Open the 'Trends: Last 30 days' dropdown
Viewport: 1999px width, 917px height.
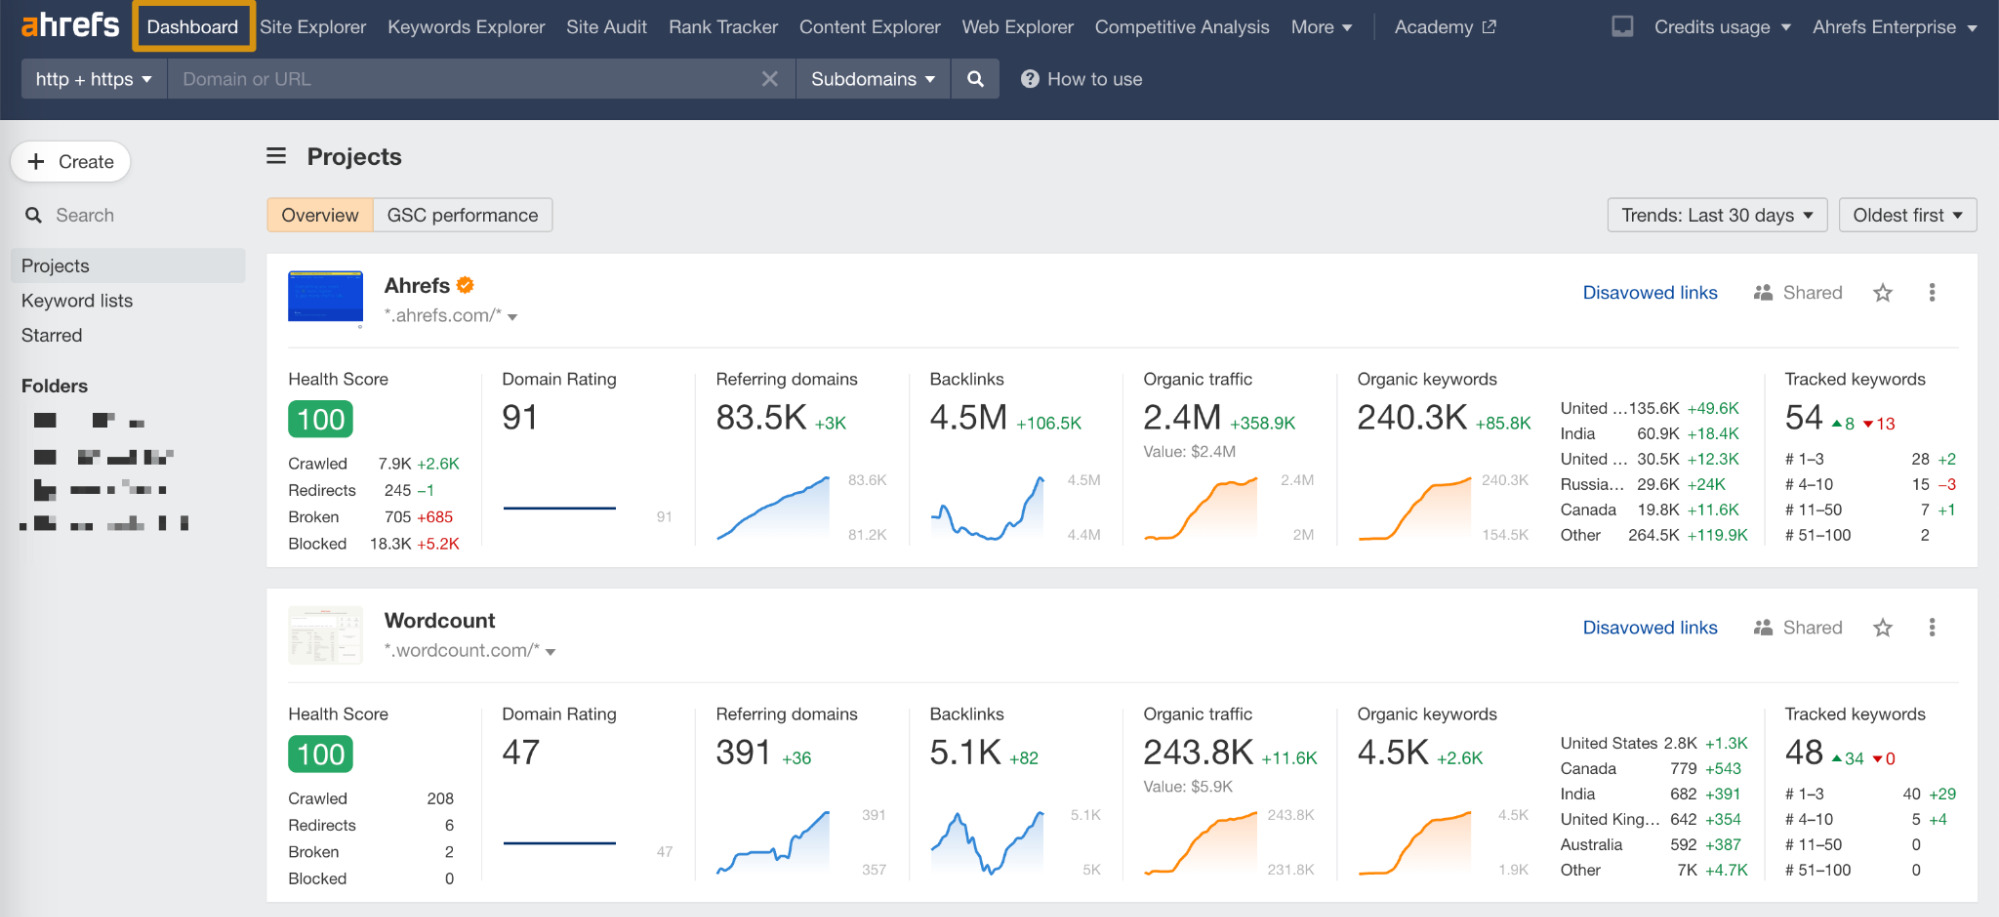[1716, 214]
